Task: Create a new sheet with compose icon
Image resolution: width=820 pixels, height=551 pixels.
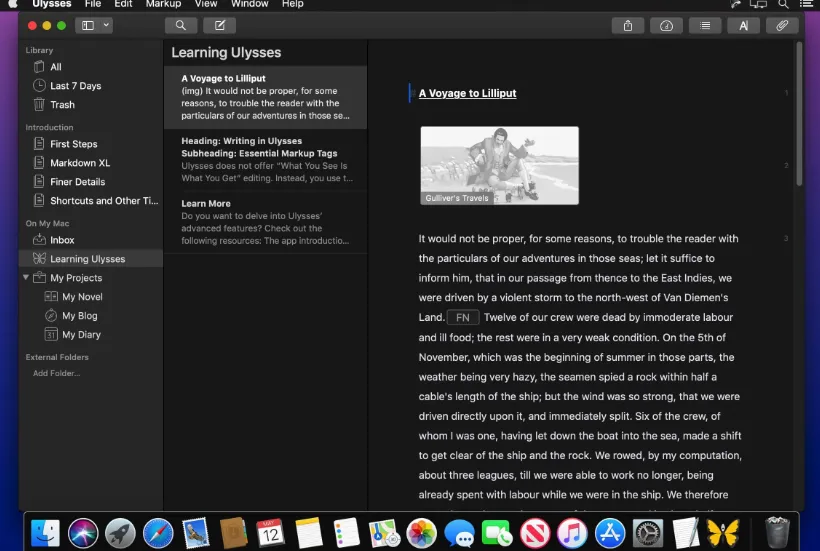Action: click(x=220, y=25)
